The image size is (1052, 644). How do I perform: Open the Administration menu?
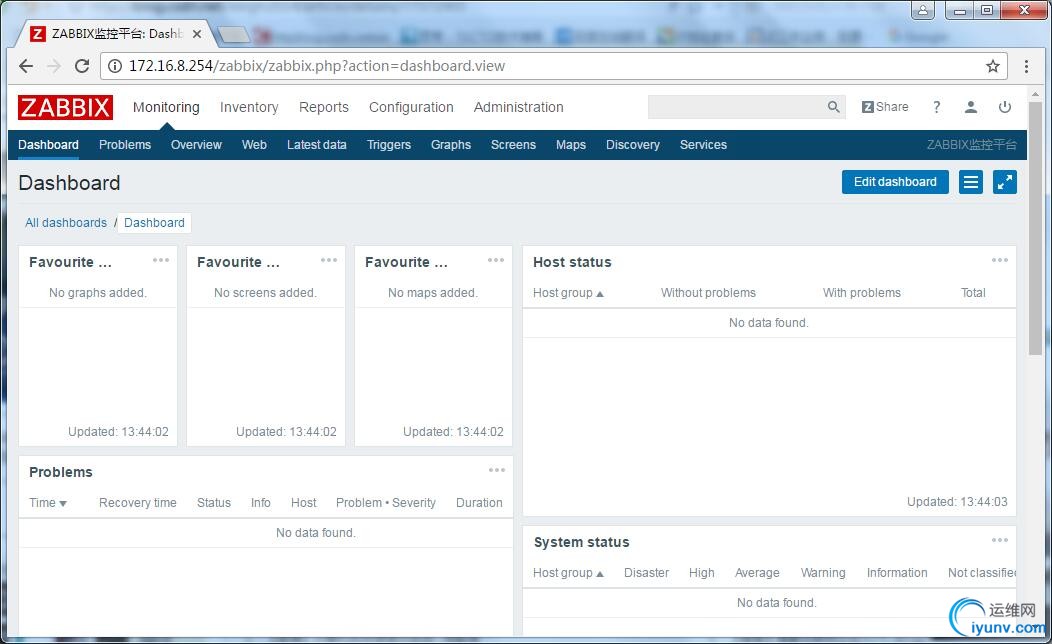coord(519,107)
